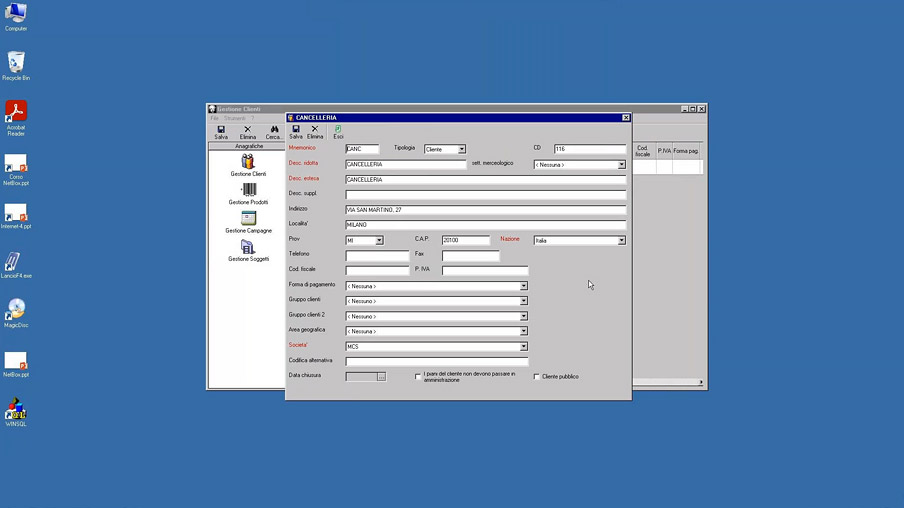Toggle the 'piani del cliente' administration checkbox
904x508 pixels.
click(x=418, y=377)
